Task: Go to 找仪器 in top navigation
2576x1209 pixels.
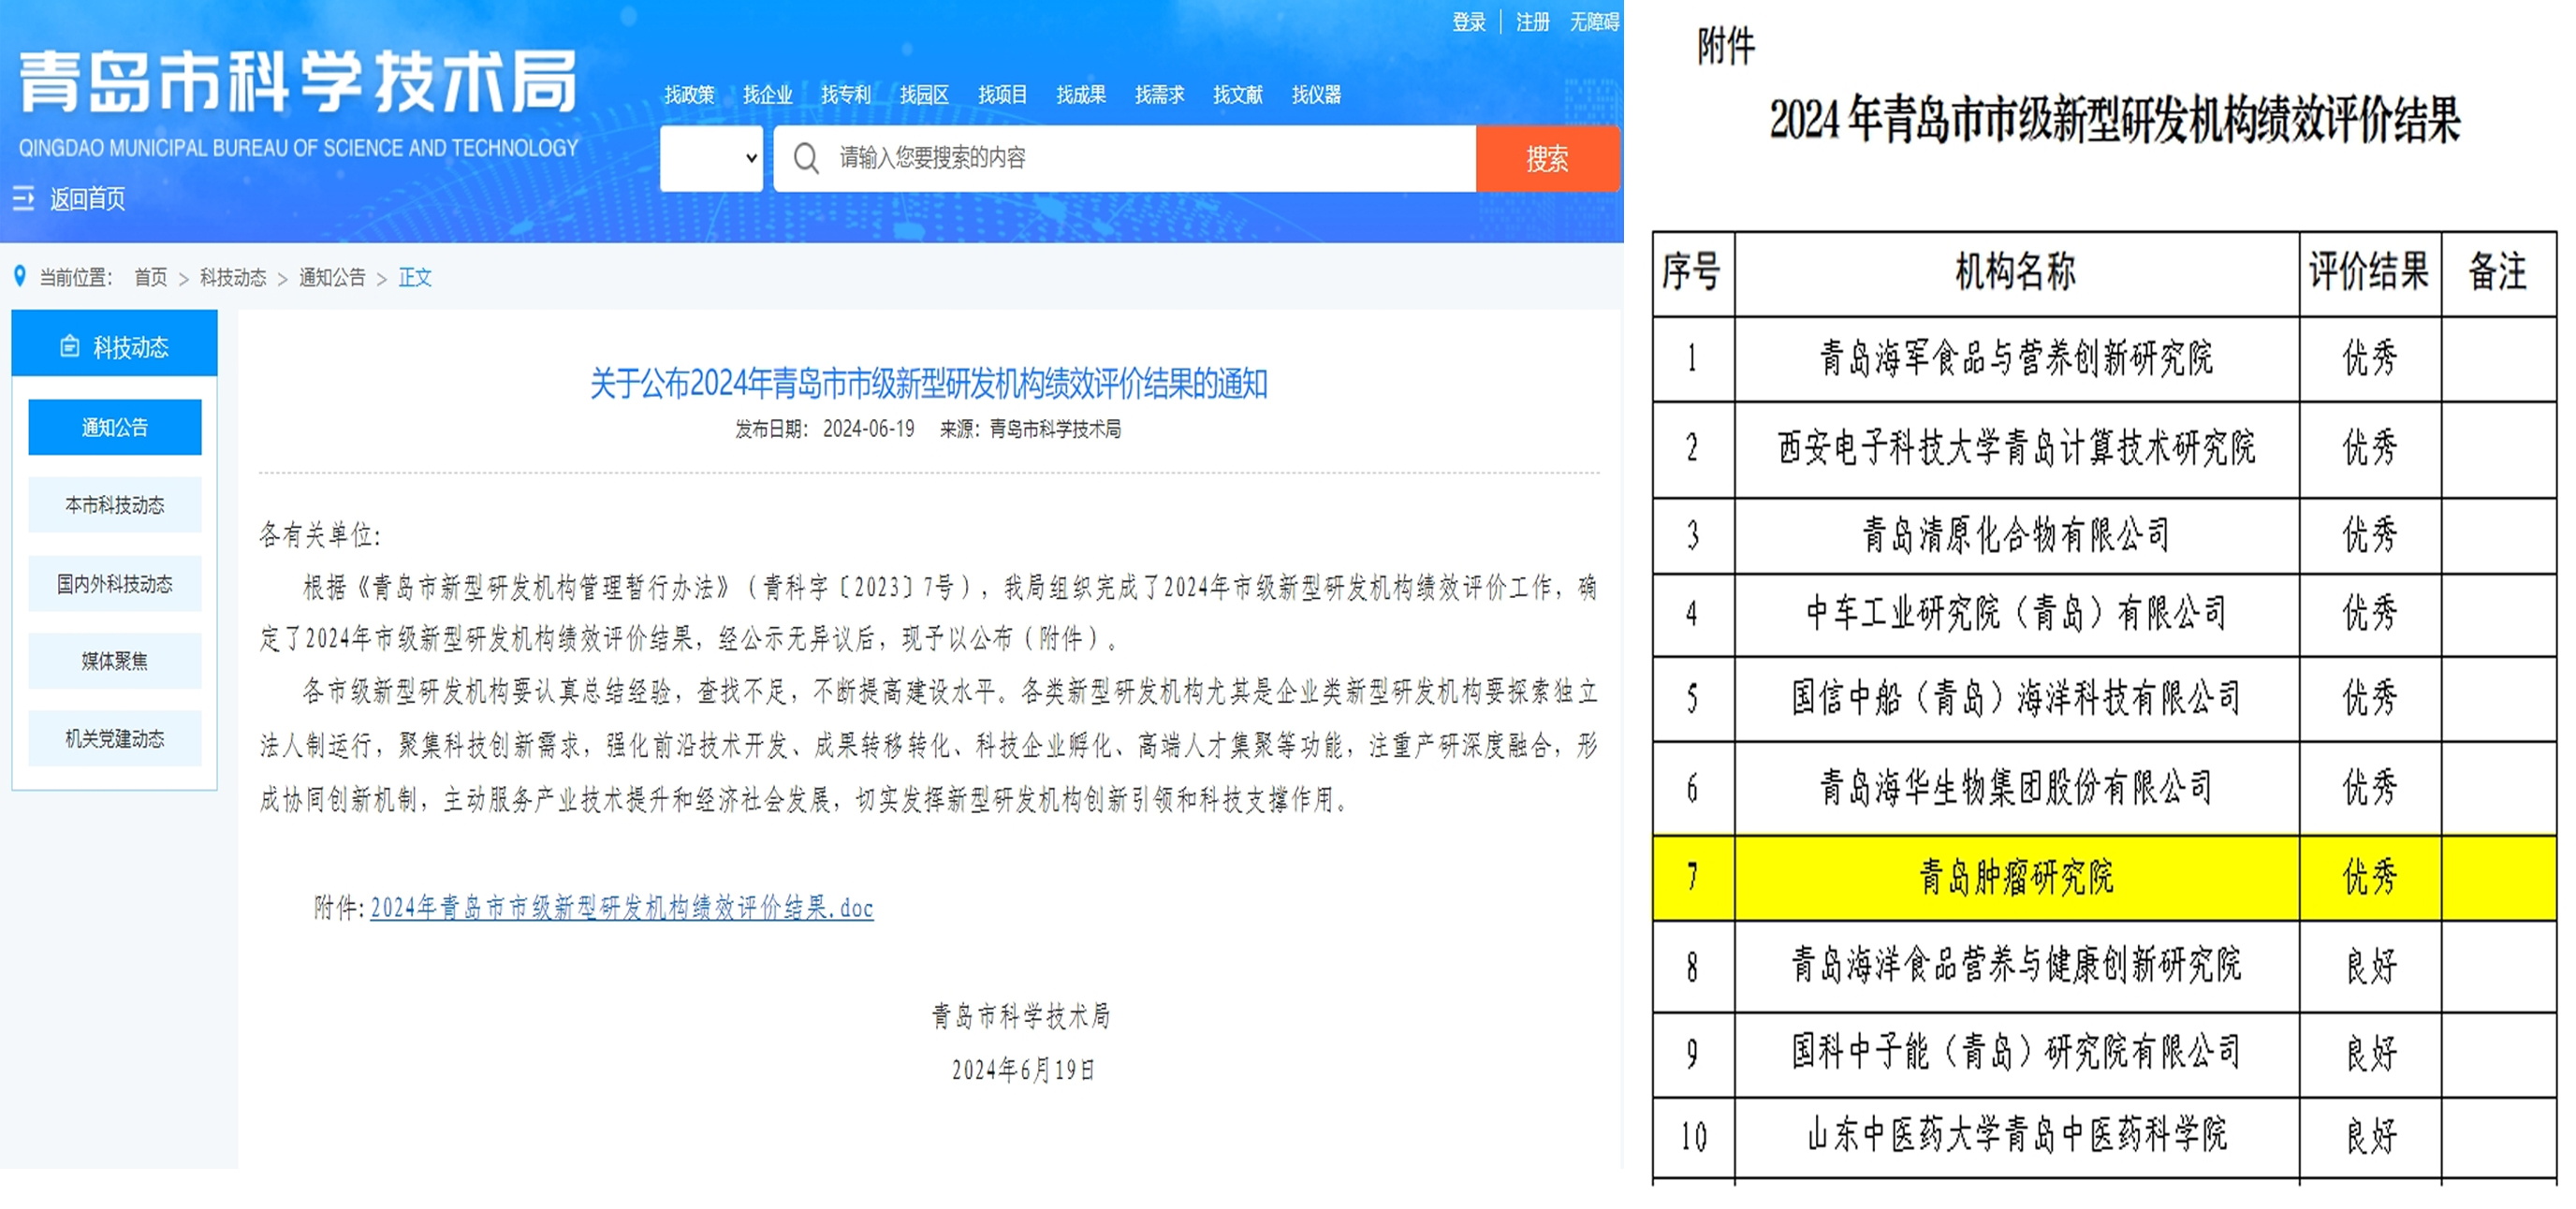Action: pyautogui.click(x=1316, y=95)
